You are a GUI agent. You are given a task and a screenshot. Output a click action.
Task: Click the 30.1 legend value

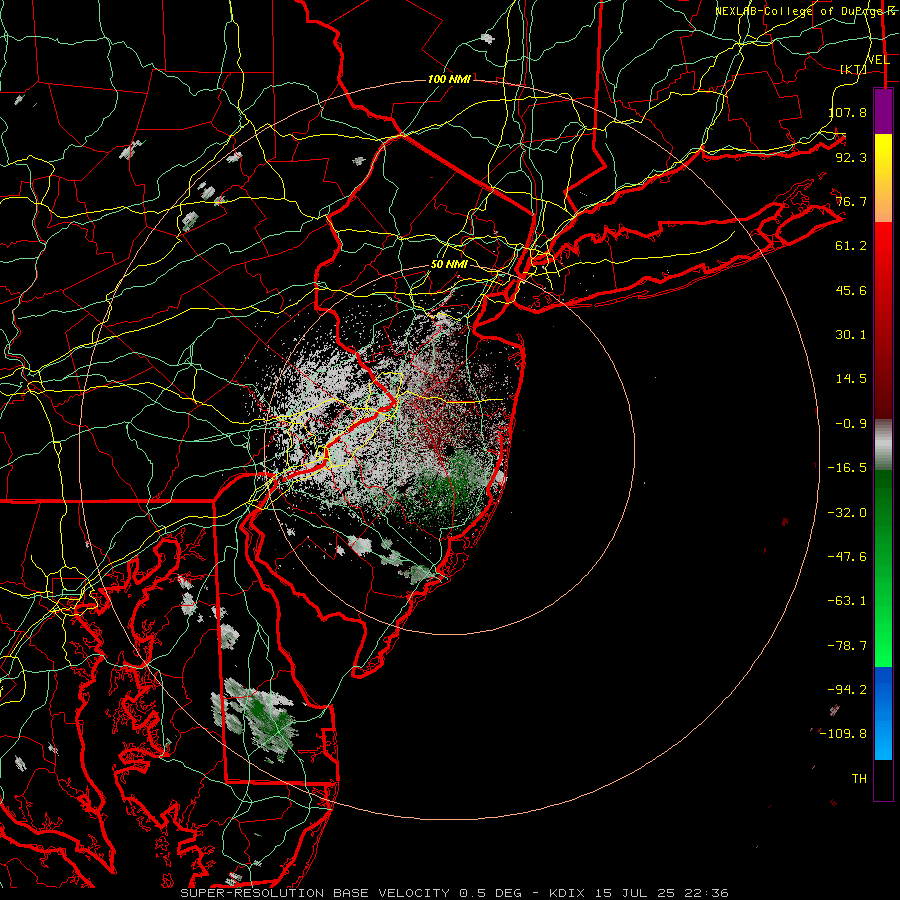pos(851,335)
